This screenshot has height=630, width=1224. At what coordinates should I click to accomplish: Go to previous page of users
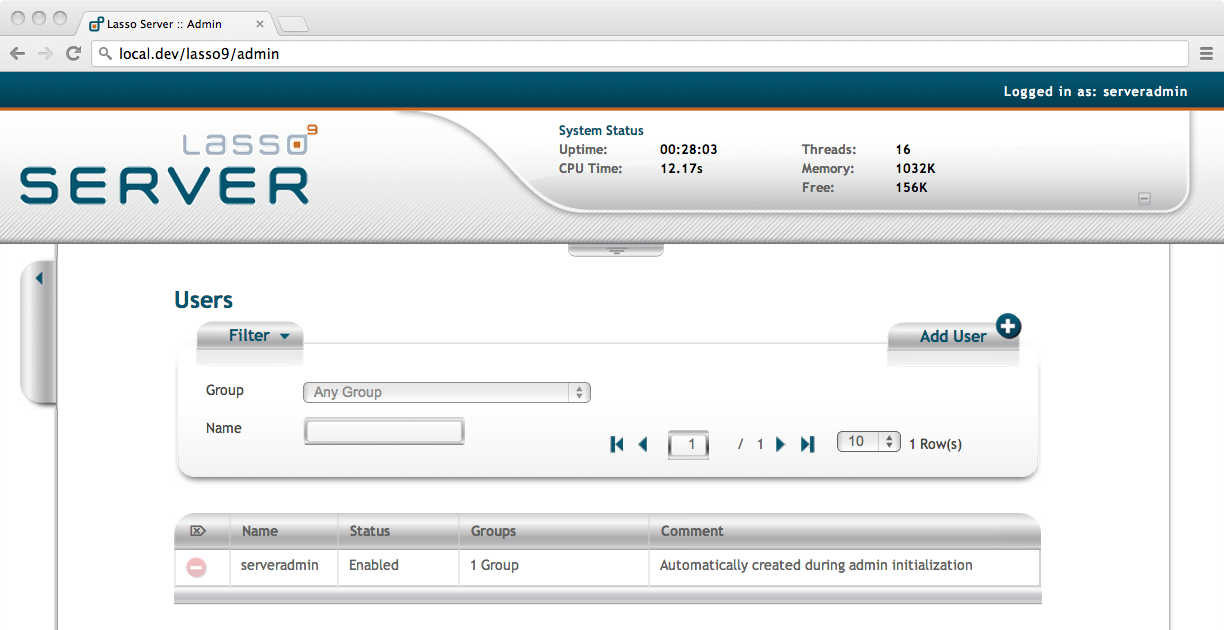click(643, 444)
